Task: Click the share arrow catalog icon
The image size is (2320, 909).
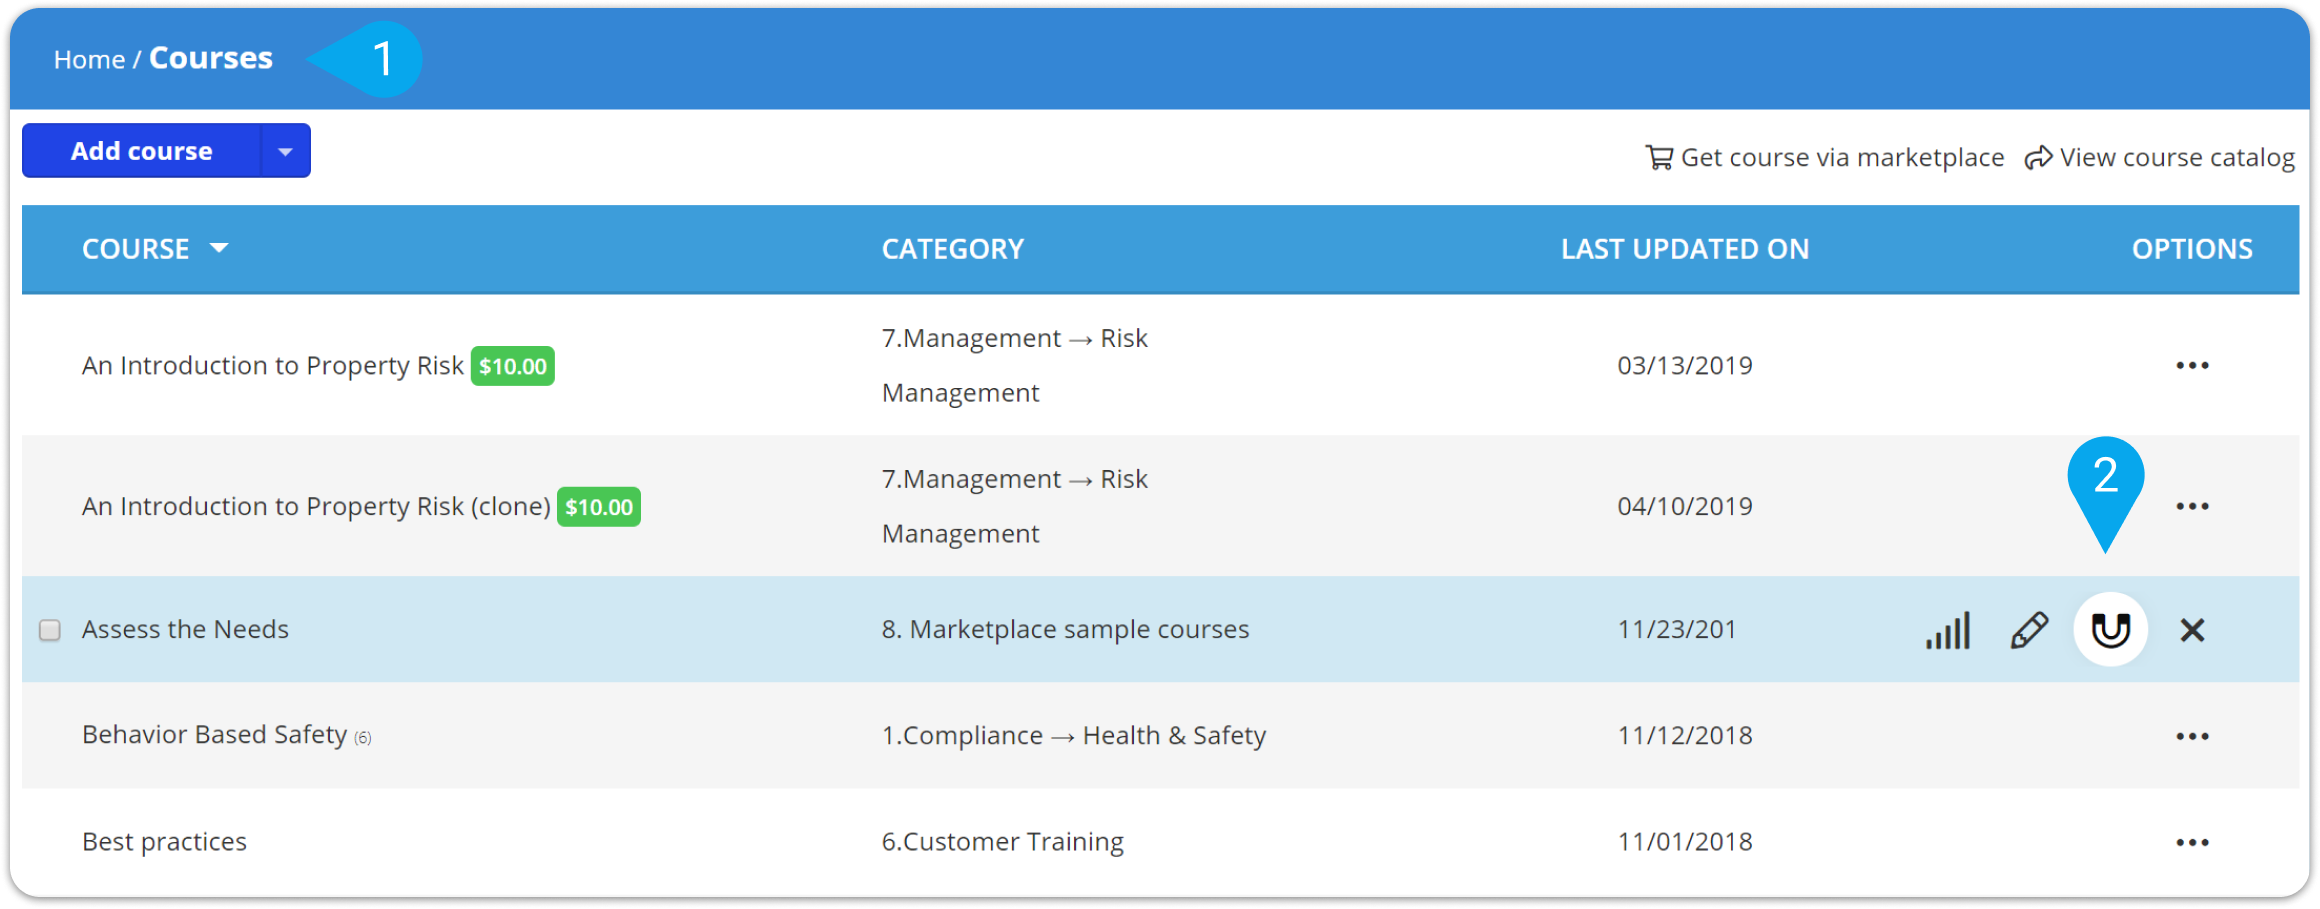Action: (x=2038, y=158)
